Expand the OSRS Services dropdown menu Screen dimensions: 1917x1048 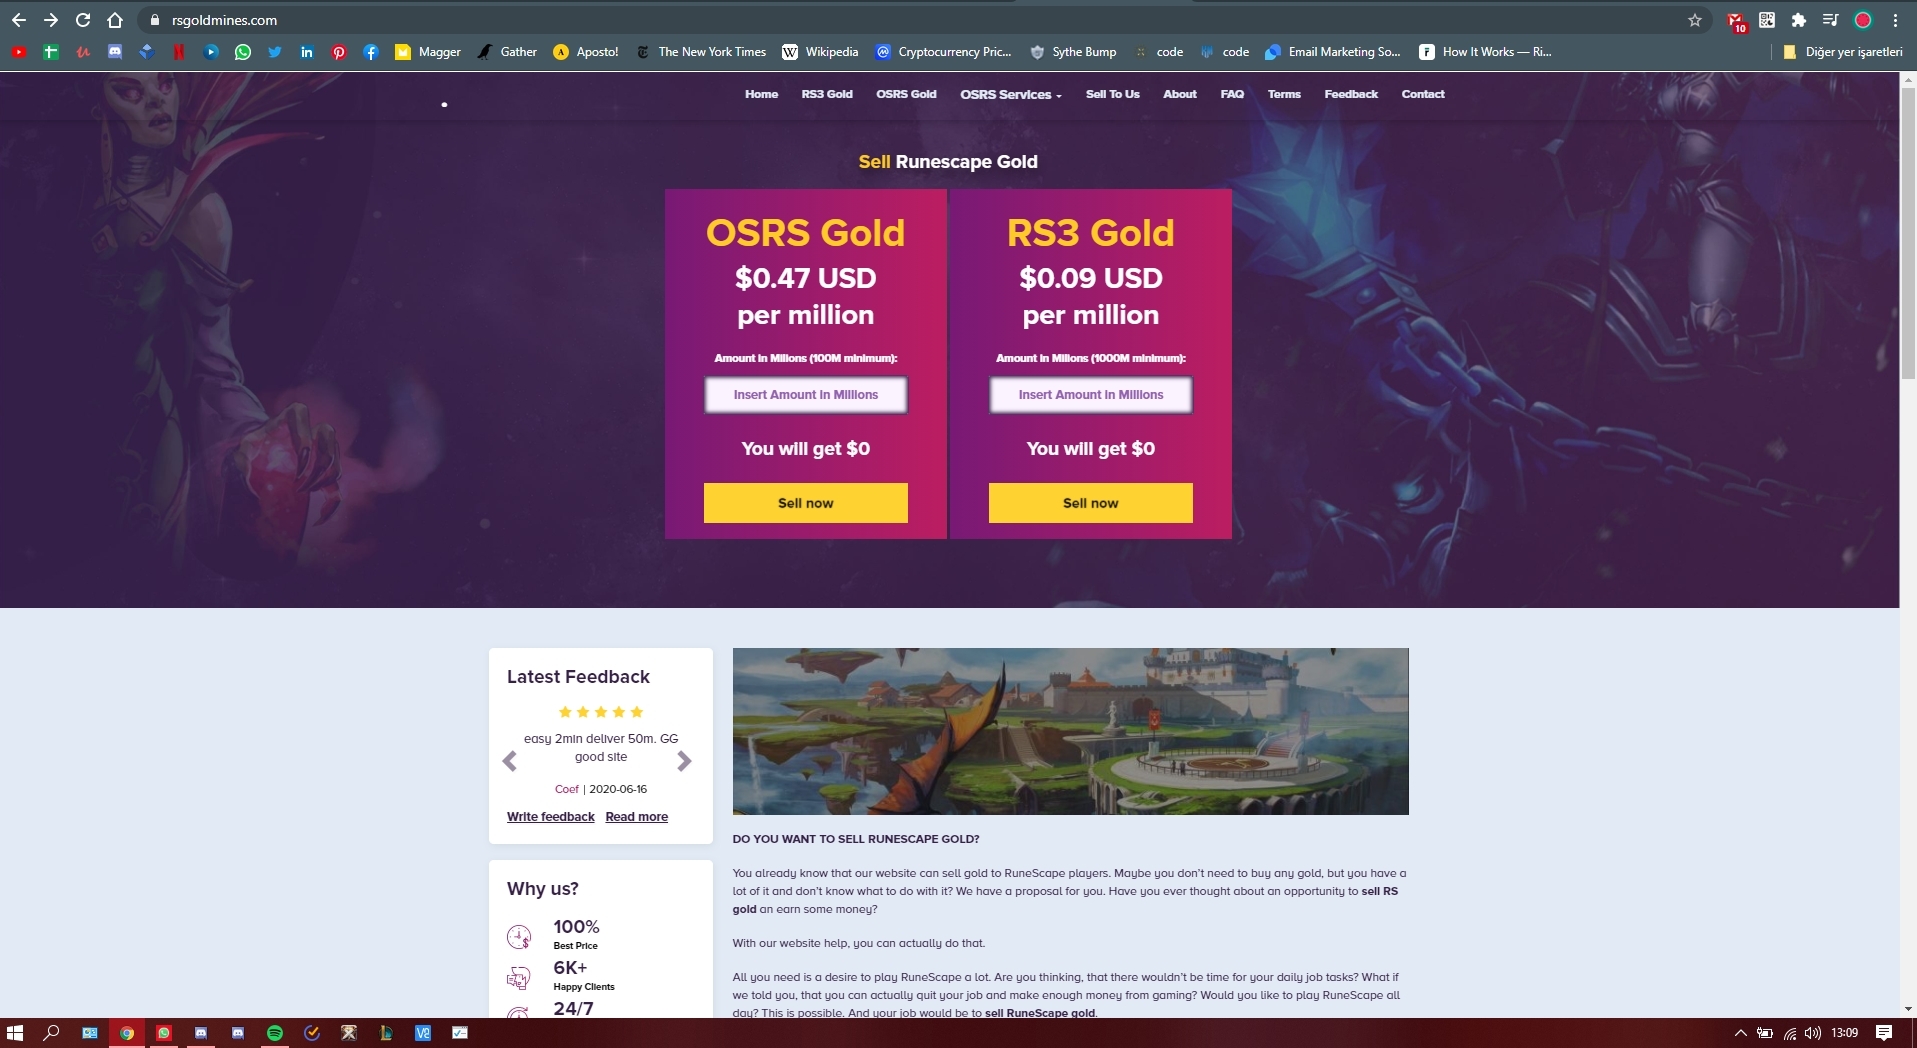click(1011, 94)
